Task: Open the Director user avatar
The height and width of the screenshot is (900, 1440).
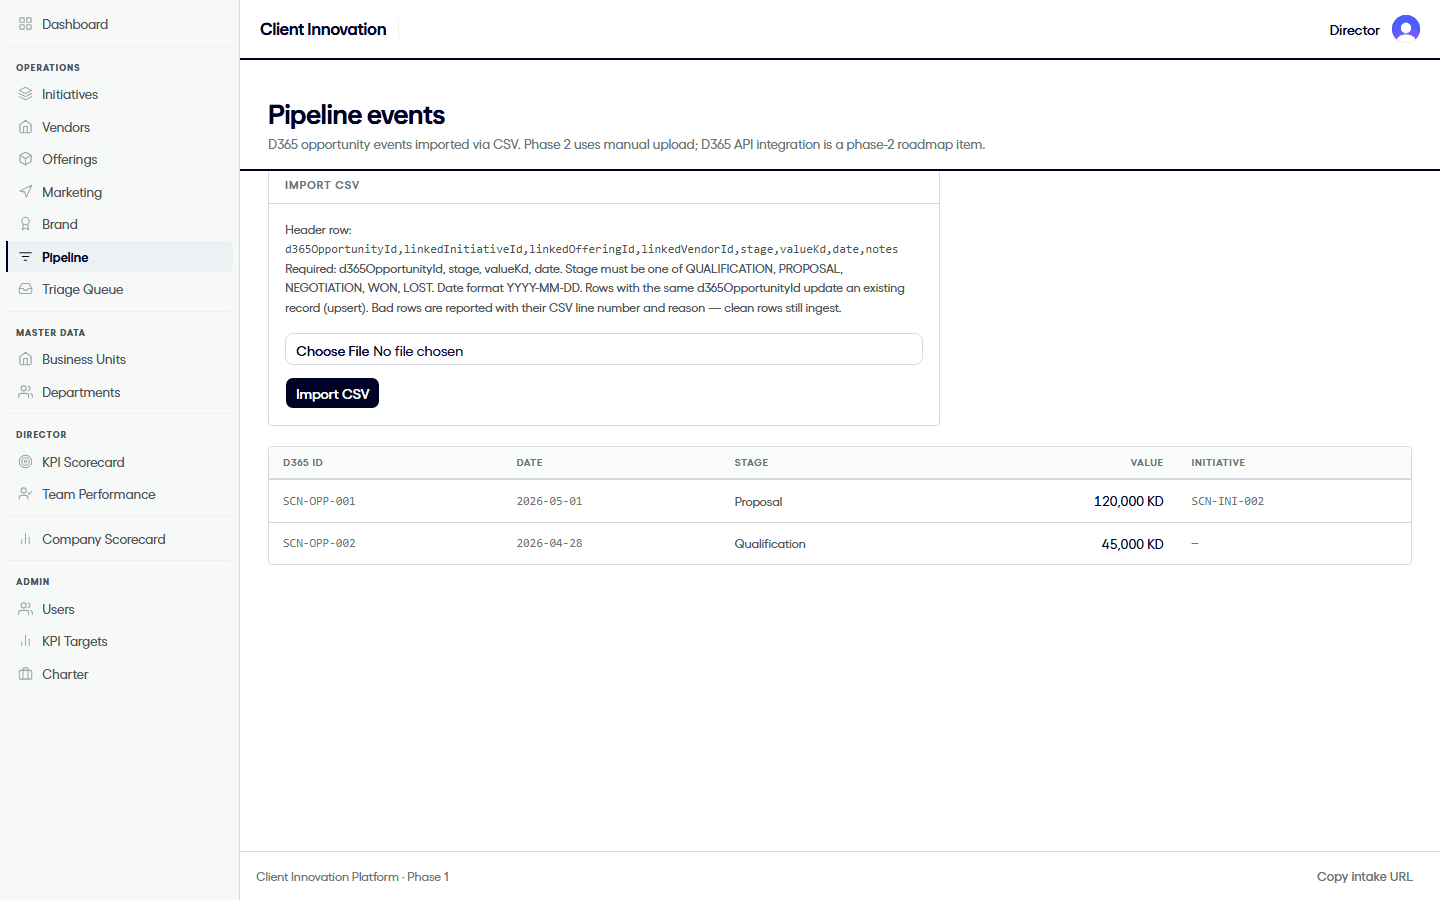Action: pos(1405,30)
